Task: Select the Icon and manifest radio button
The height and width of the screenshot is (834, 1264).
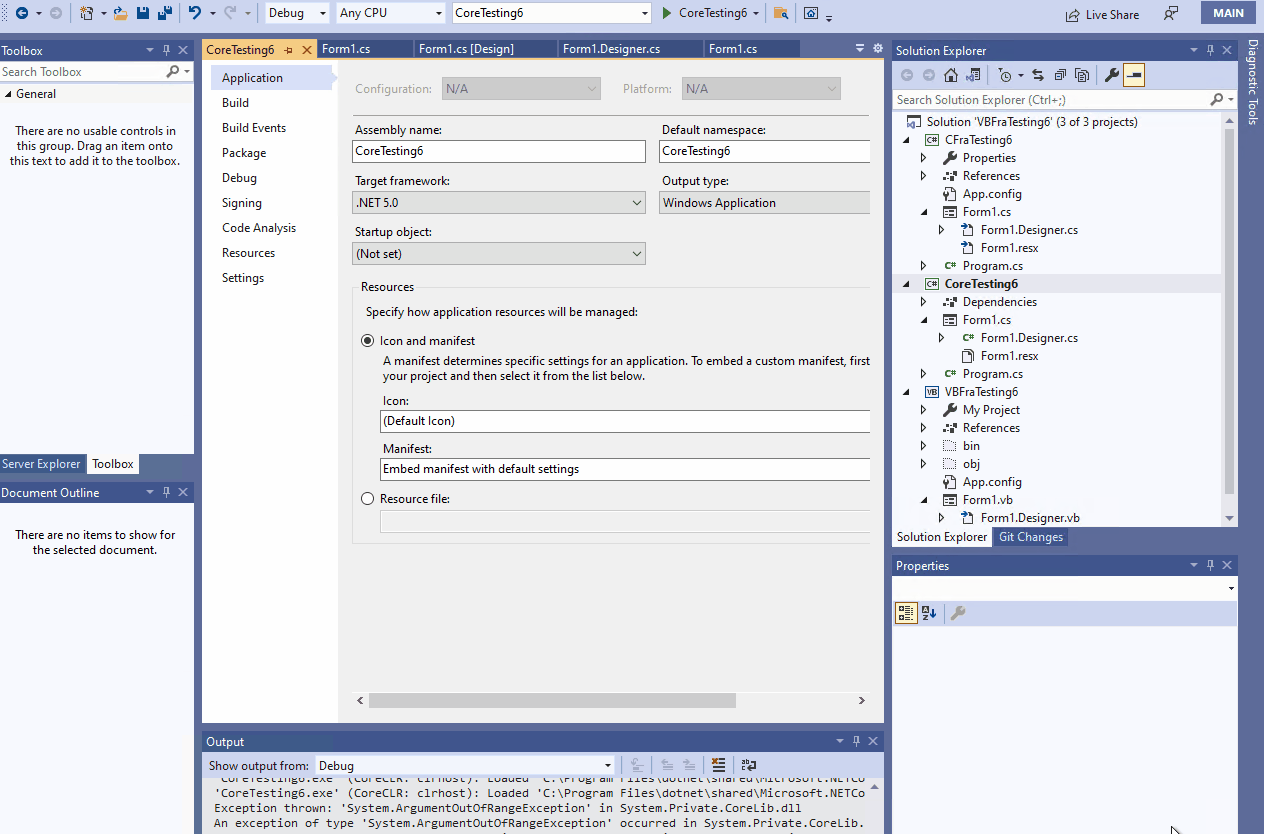Action: 367,340
